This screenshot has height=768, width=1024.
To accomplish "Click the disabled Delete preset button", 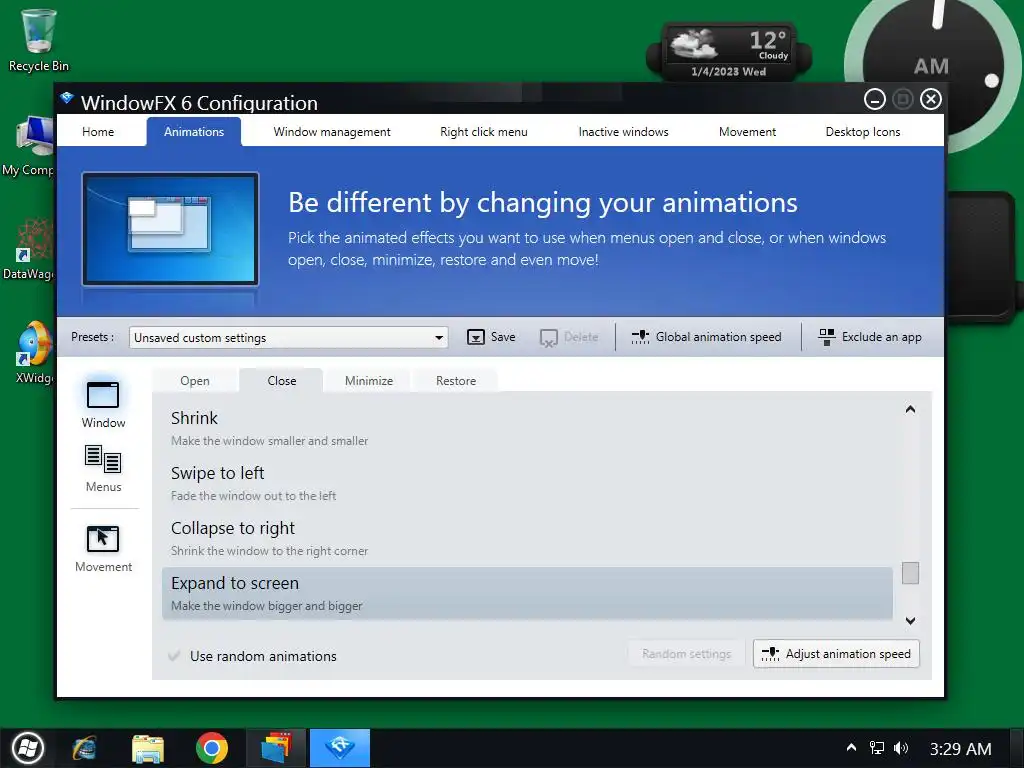I will pos(569,337).
